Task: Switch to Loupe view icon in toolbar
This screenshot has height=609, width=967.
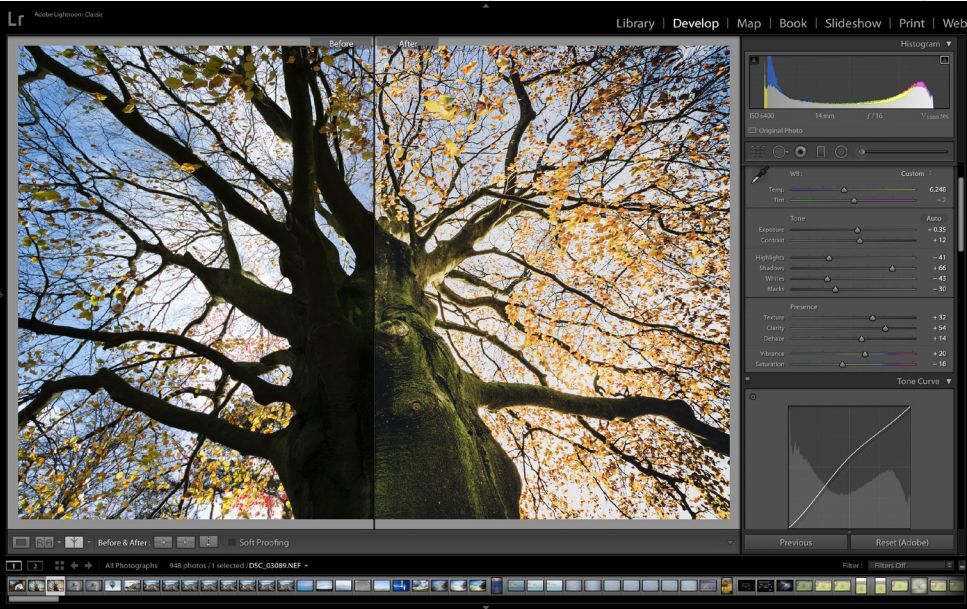Action: 21,542
